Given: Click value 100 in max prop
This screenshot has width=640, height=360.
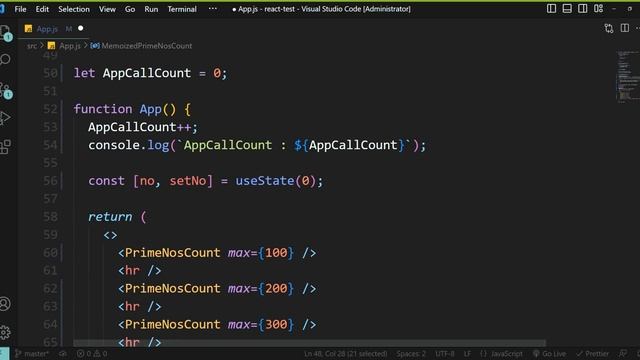Looking at the screenshot, I should pyautogui.click(x=276, y=253).
